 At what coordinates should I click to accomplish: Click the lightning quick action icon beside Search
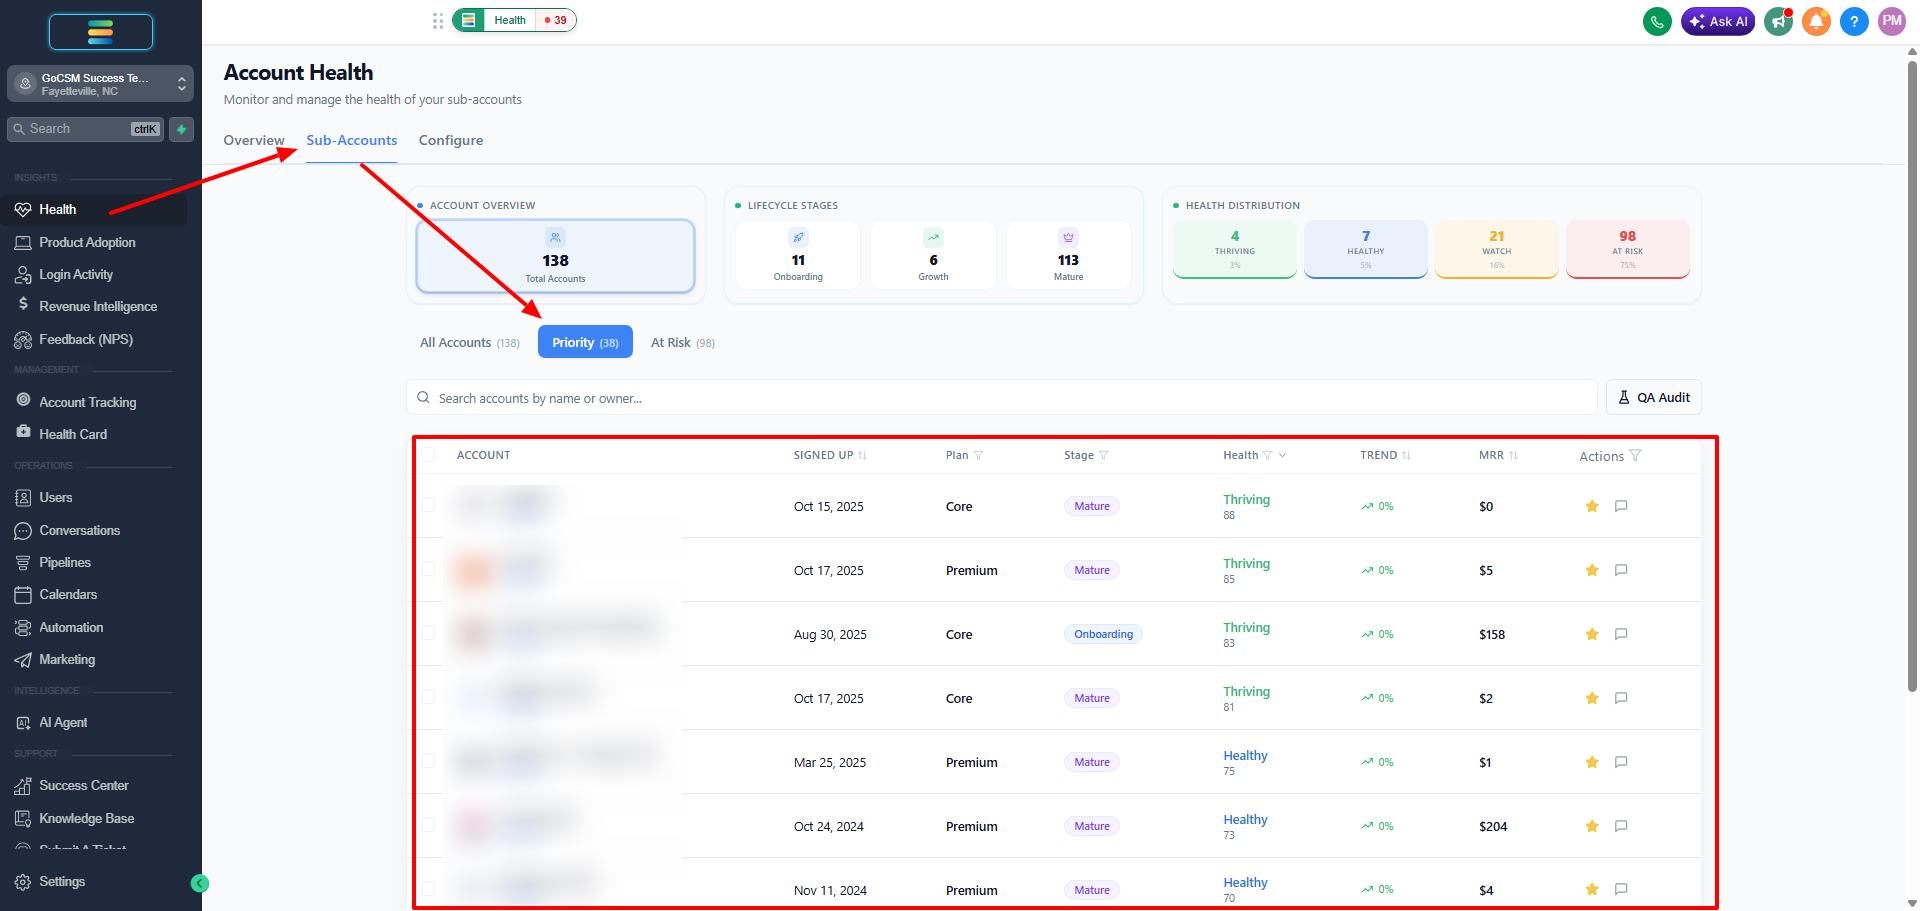(x=181, y=129)
